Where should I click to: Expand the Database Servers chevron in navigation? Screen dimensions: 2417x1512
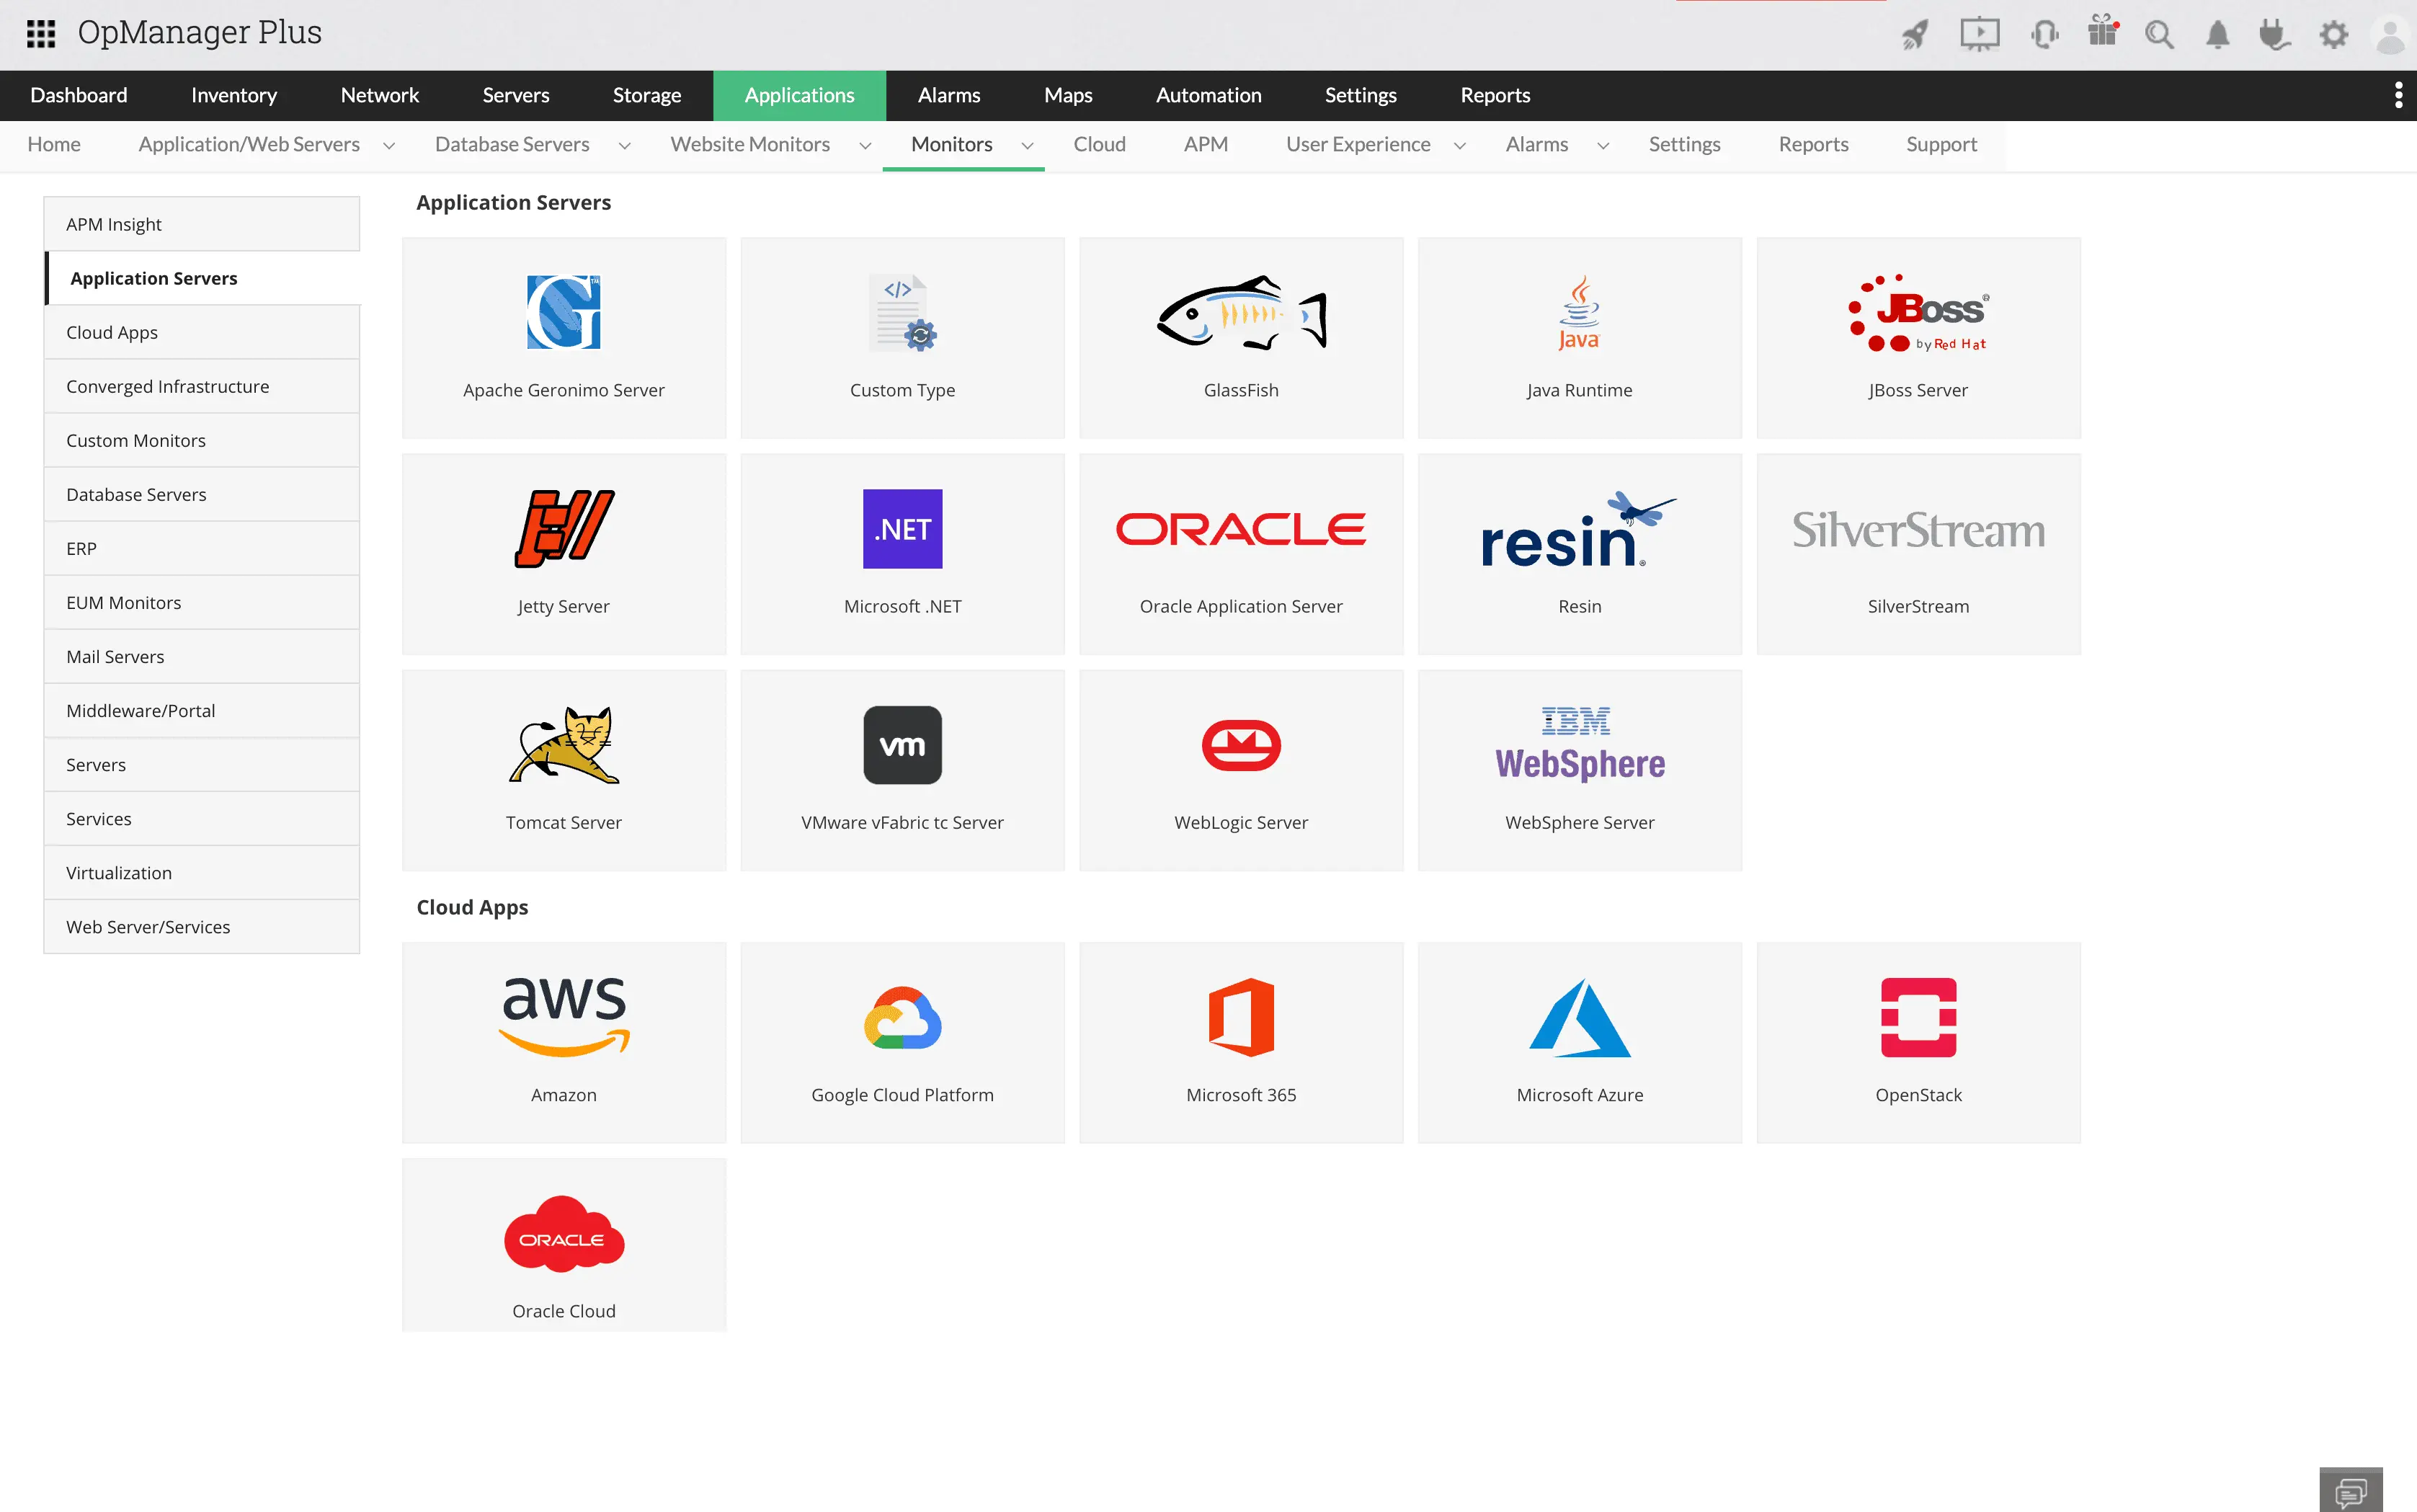point(625,146)
